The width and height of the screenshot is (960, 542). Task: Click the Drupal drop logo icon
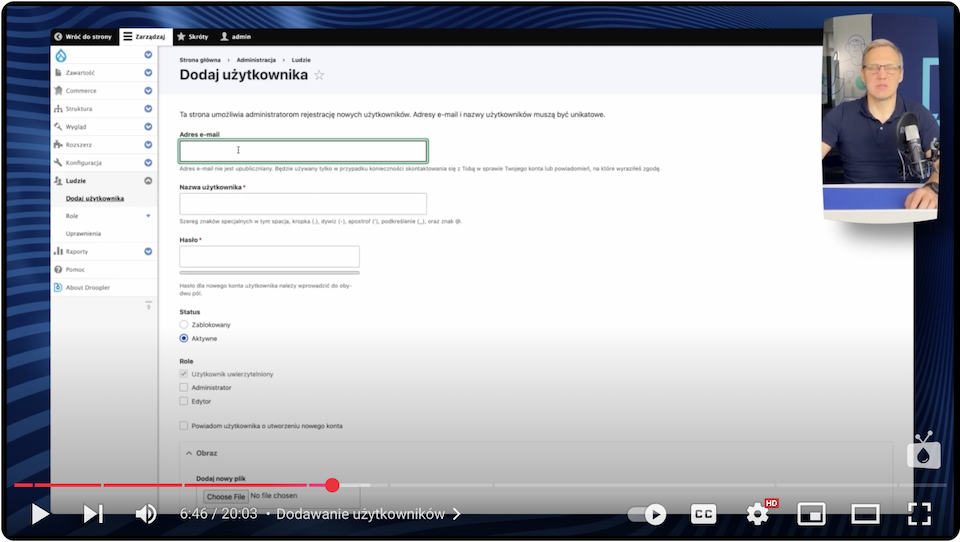click(x=61, y=56)
